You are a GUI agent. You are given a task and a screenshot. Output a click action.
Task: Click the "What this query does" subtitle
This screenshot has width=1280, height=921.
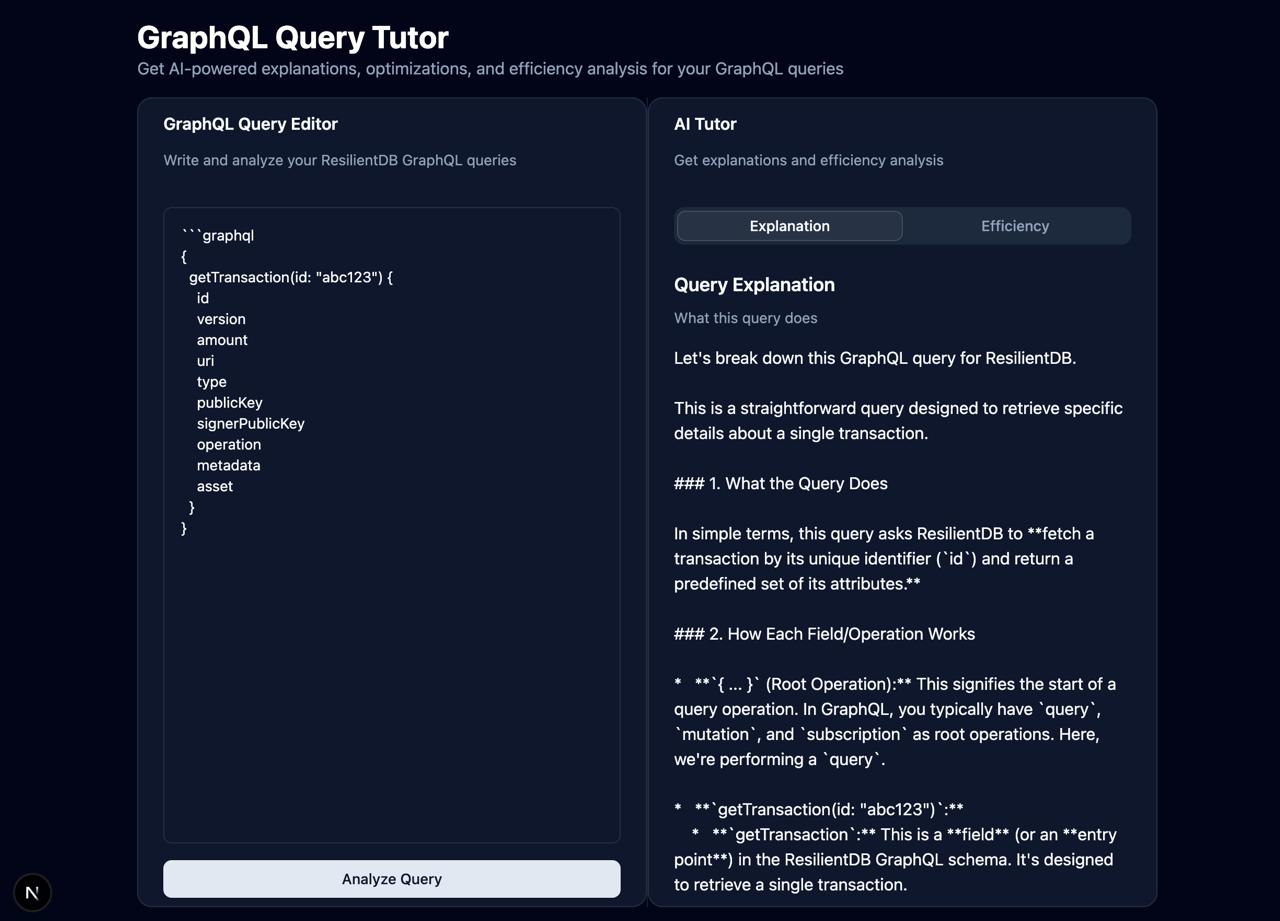coord(745,318)
